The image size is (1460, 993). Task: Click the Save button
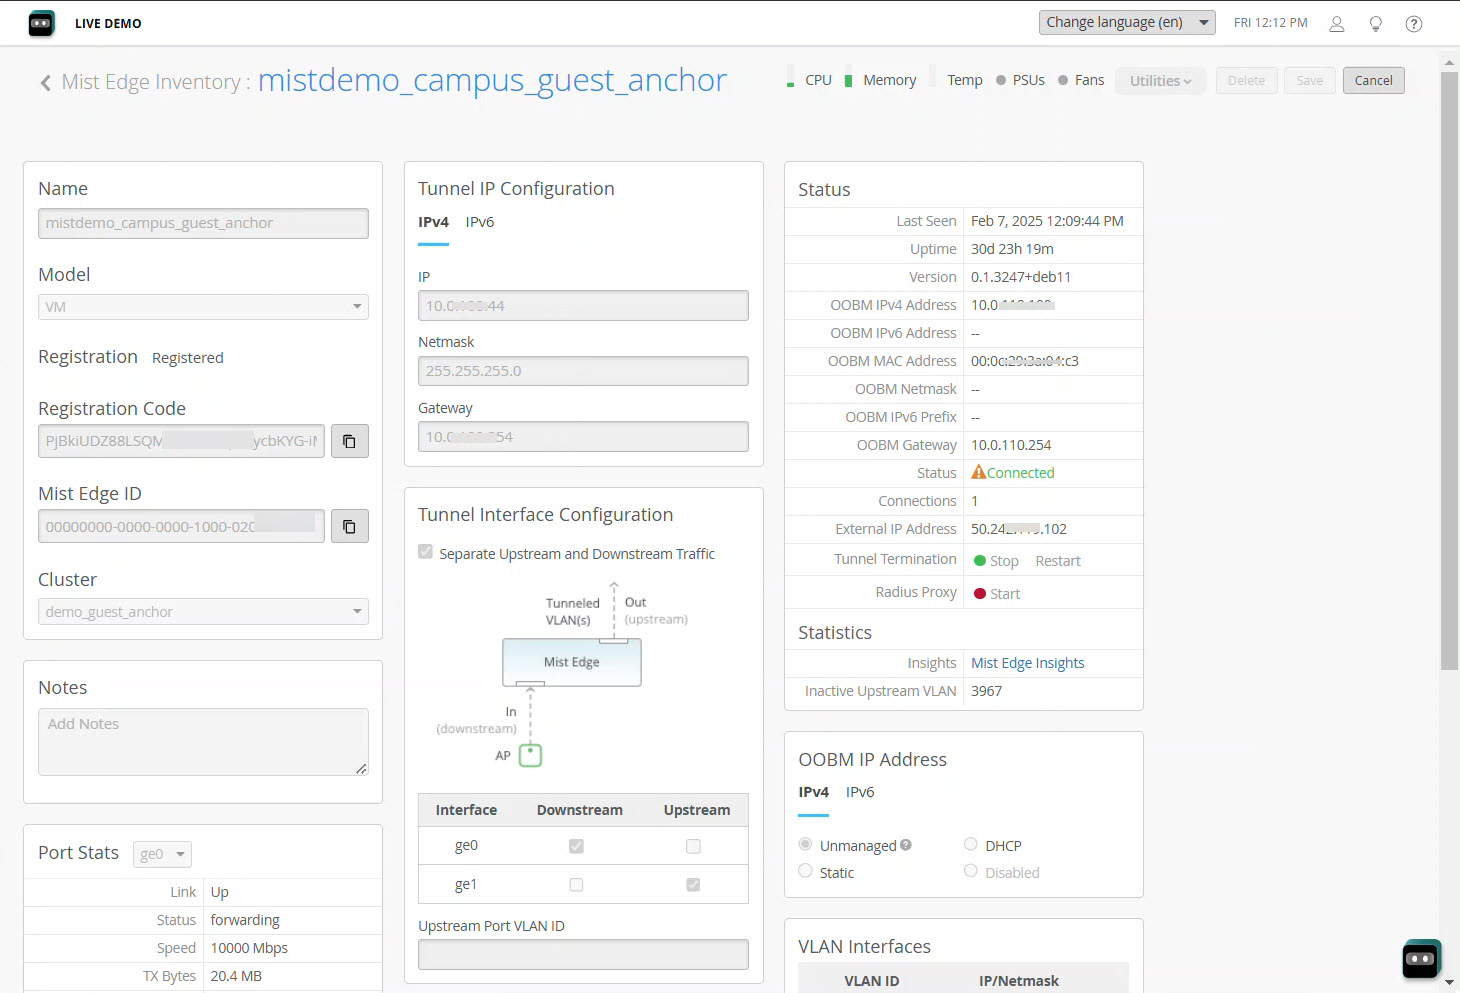coord(1309,81)
